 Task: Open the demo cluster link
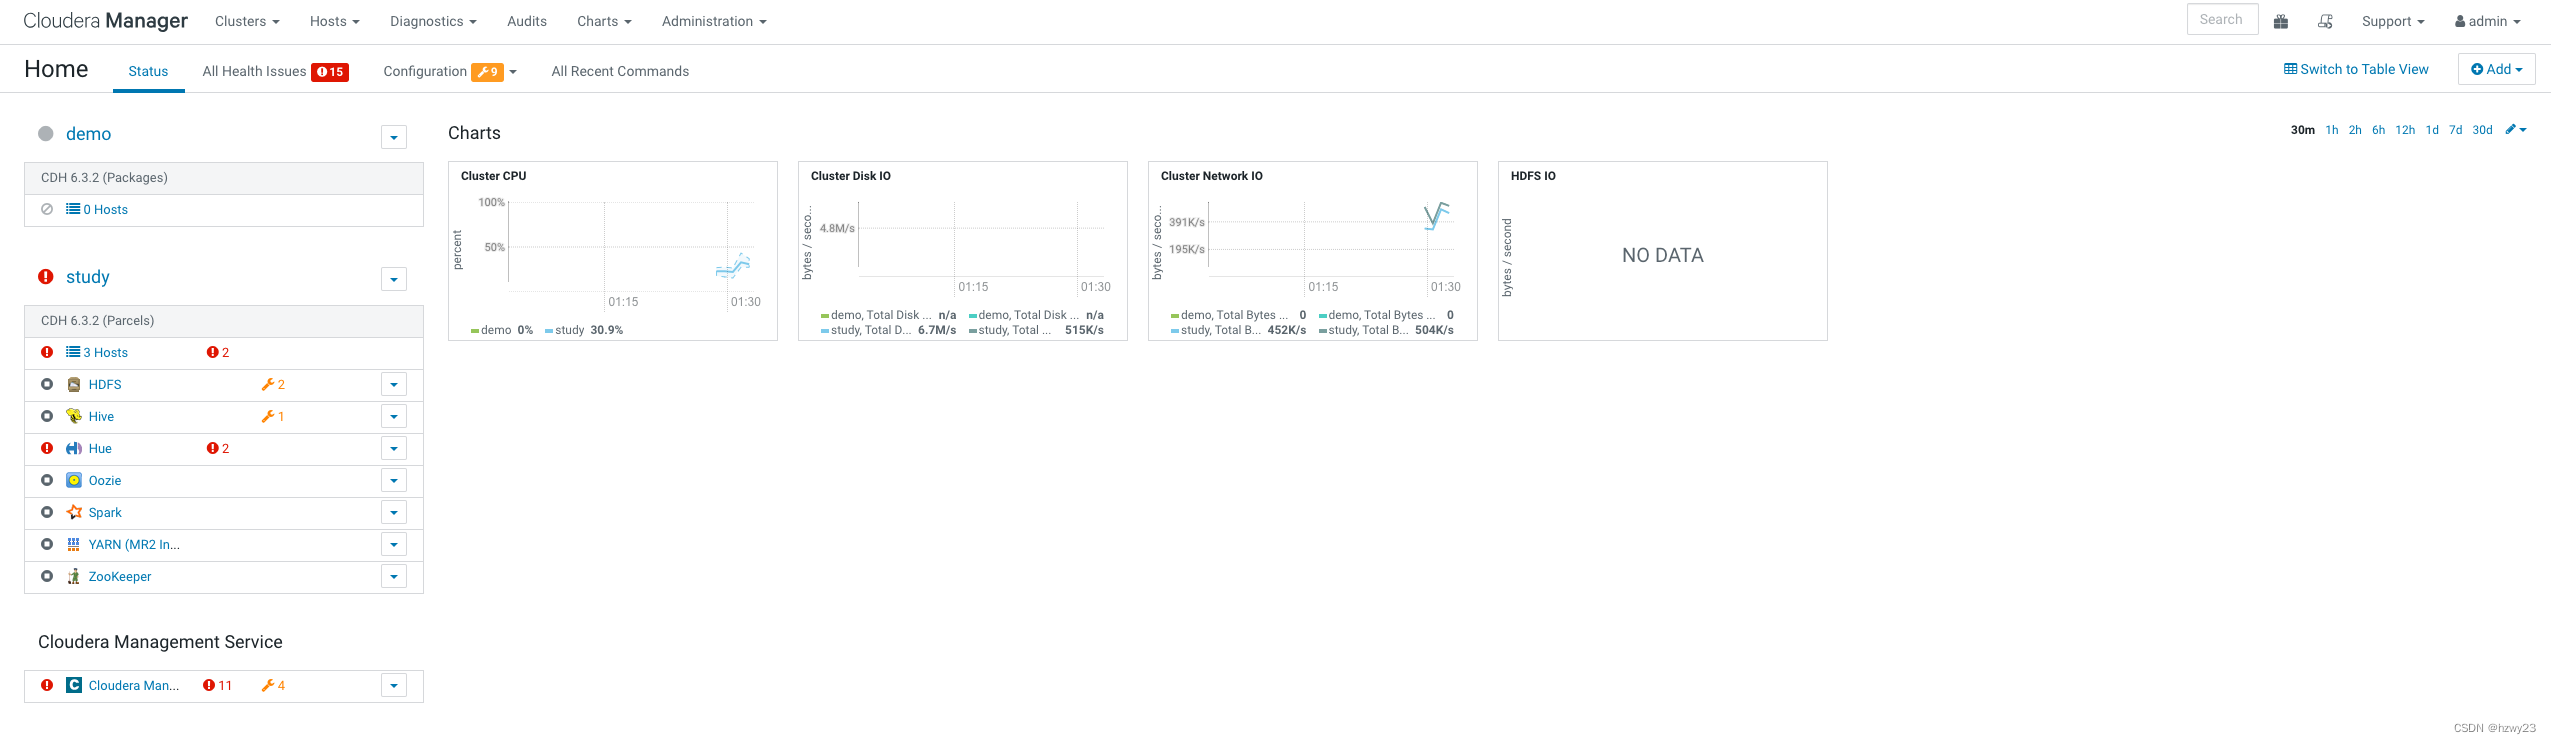point(88,134)
